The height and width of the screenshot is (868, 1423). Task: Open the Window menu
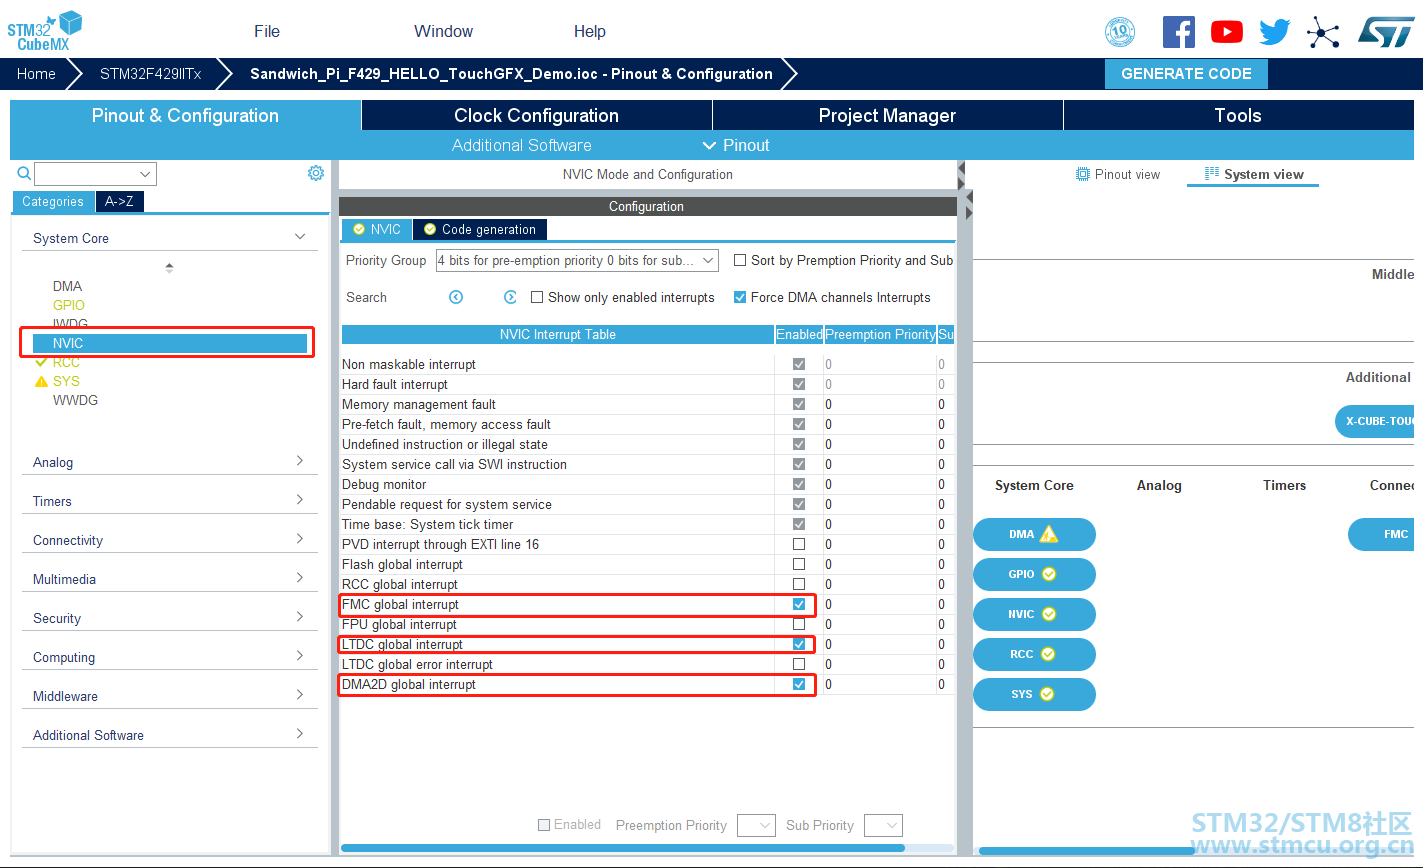(x=443, y=31)
